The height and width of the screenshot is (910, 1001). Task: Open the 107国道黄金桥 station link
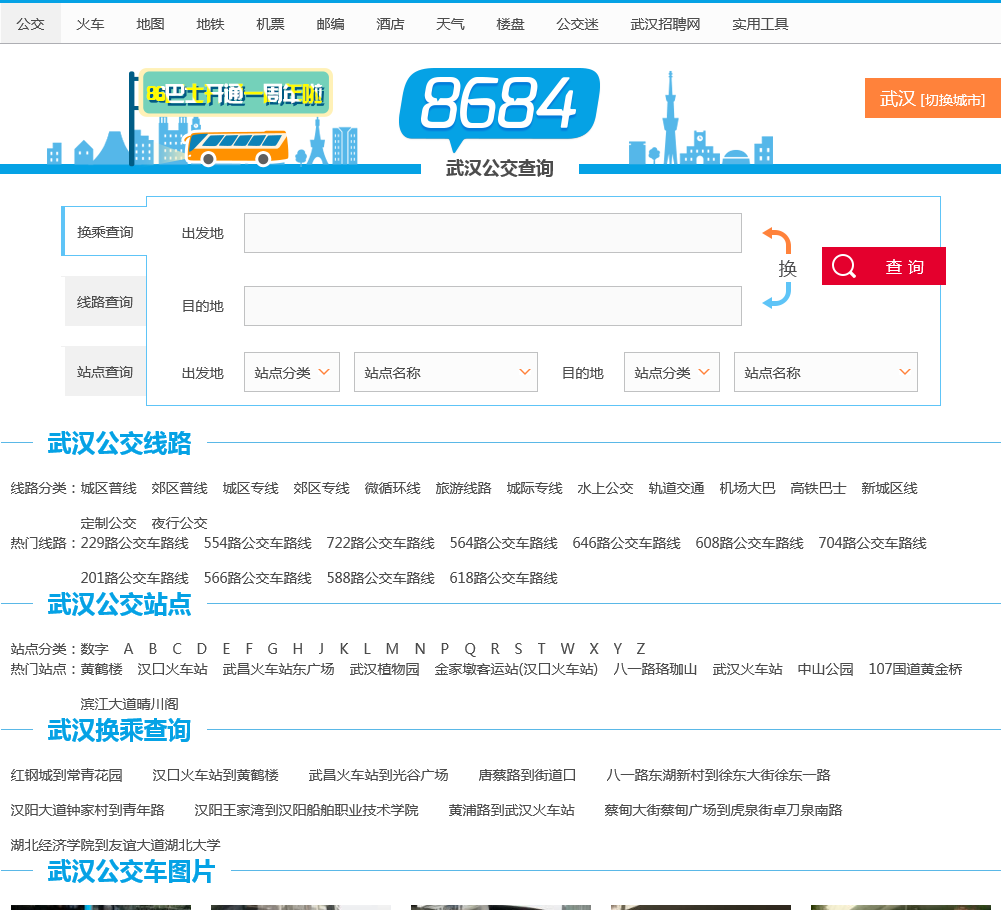click(915, 669)
